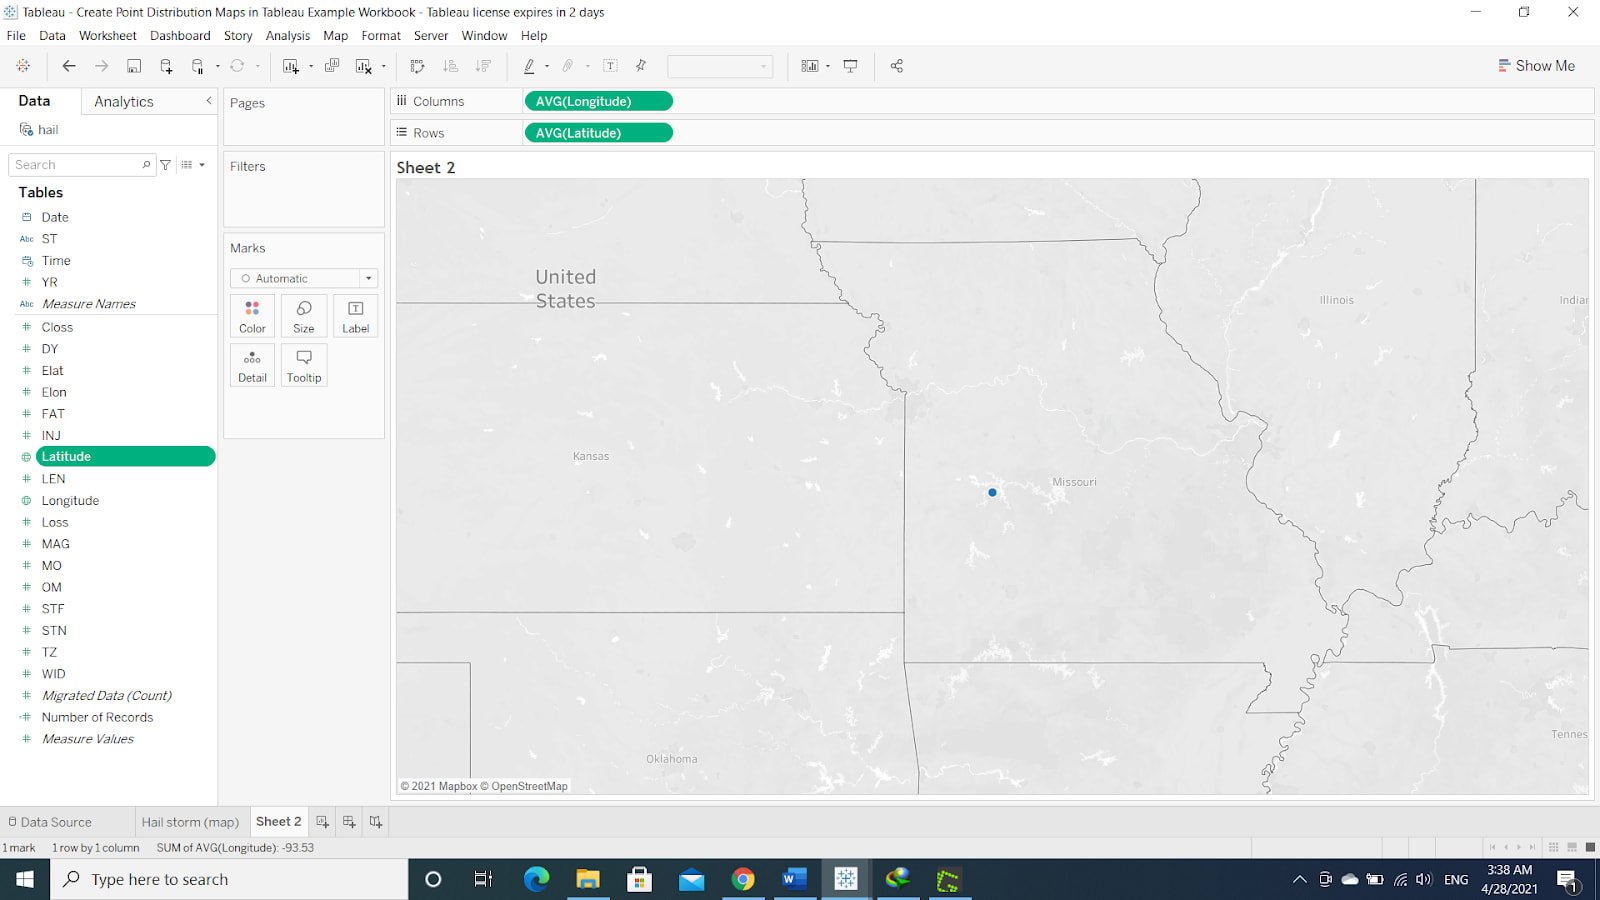Select the Number of Records field
The width and height of the screenshot is (1600, 900).
97,718
